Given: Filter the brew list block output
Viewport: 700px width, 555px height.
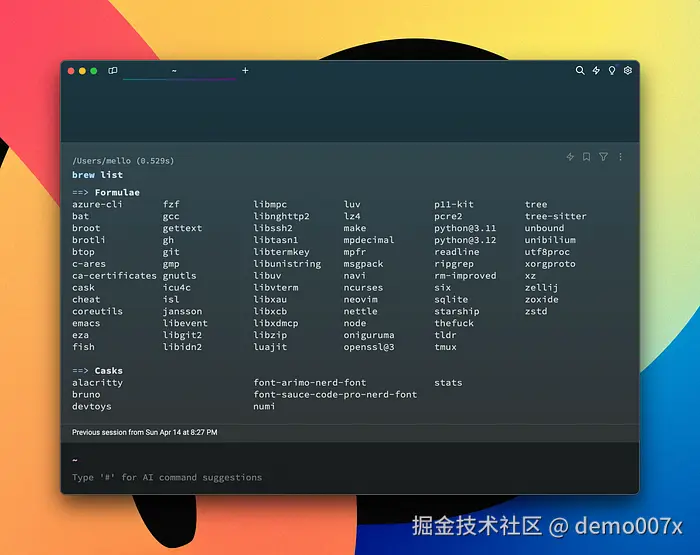Looking at the screenshot, I should point(603,157).
